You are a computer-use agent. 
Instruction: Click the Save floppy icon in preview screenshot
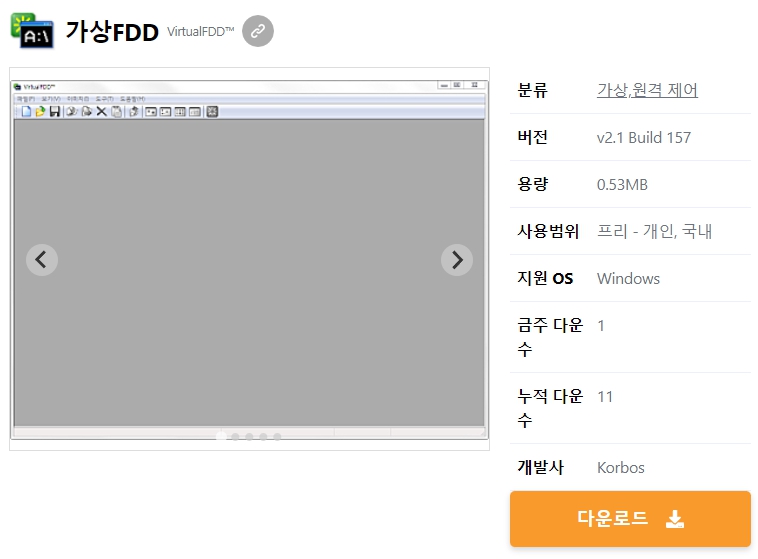[55, 112]
